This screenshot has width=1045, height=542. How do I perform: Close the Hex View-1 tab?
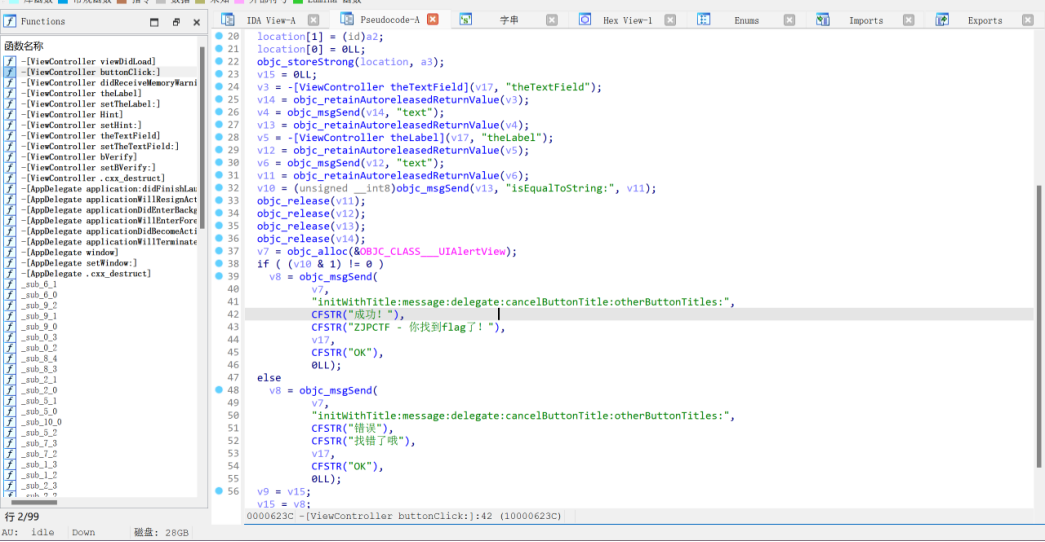(670, 20)
